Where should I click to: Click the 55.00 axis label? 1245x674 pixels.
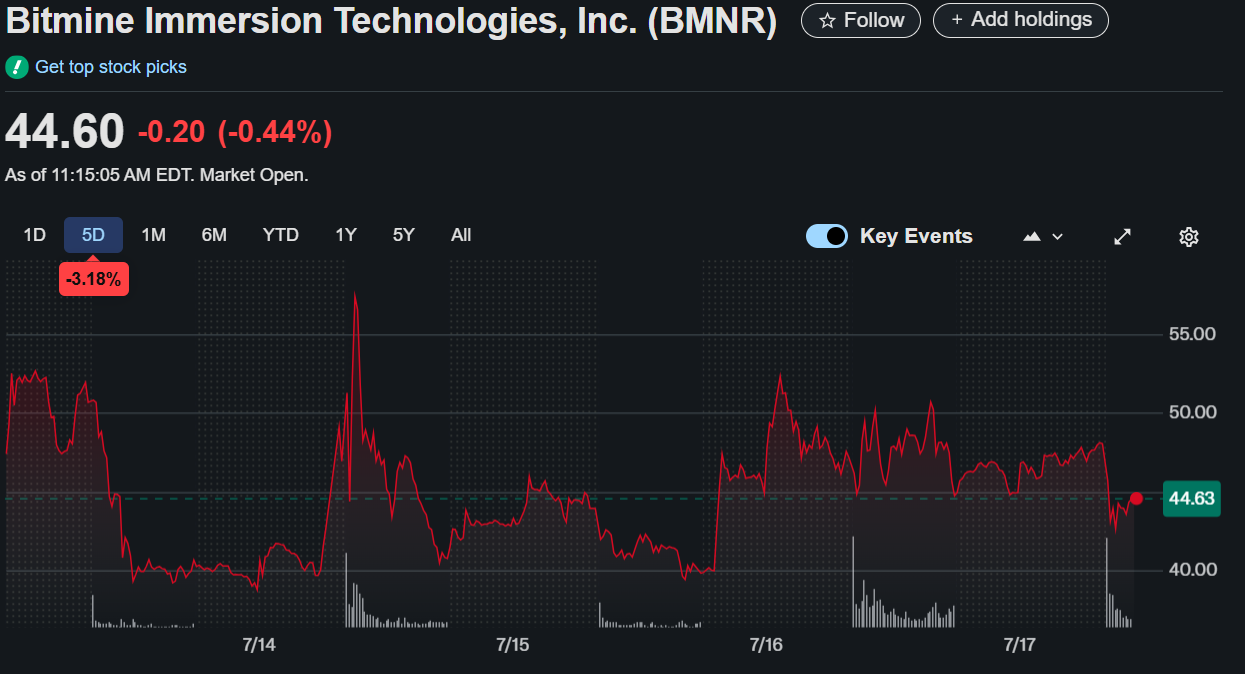[1192, 334]
